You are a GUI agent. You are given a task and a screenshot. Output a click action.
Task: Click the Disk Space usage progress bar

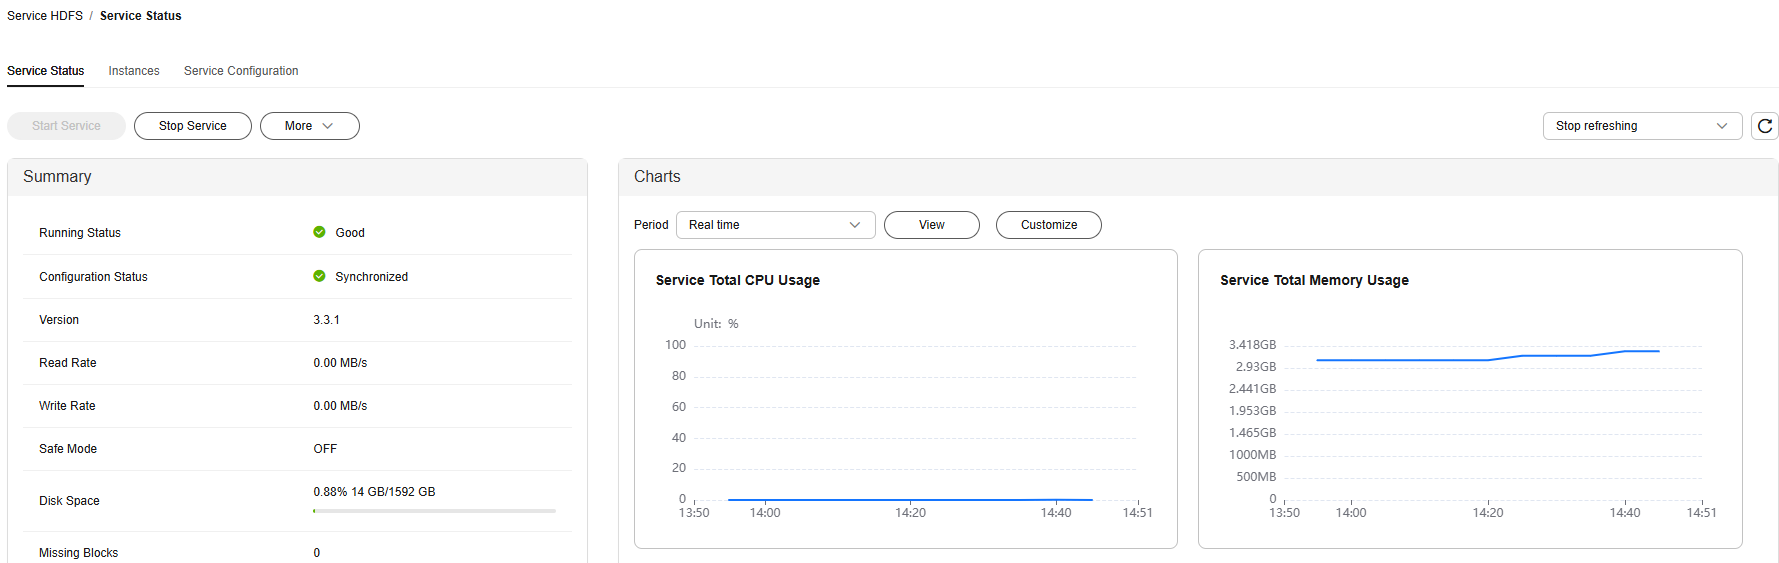tap(434, 511)
